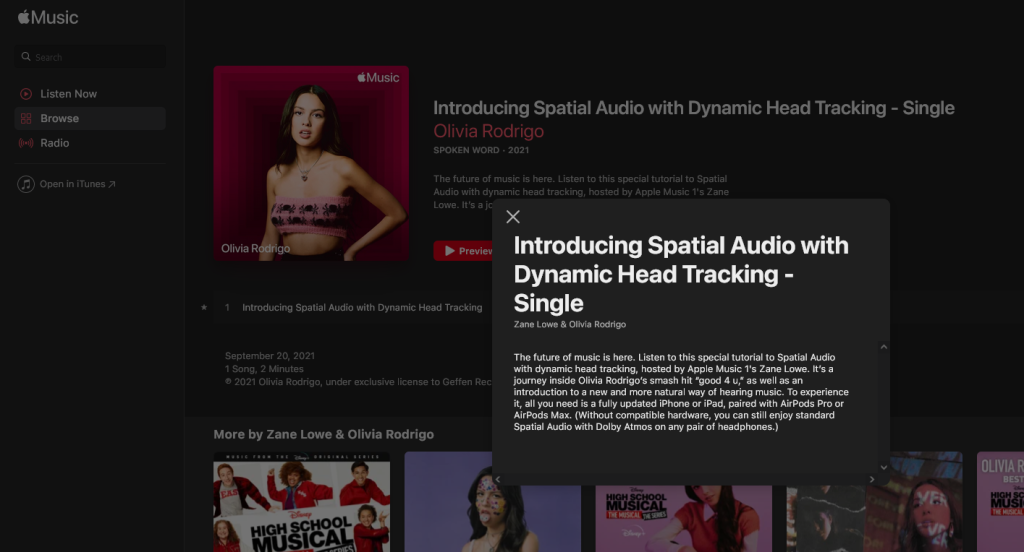The image size is (1024, 552).
Task: Open the first High School Musical album thumbnail
Action: [301, 502]
